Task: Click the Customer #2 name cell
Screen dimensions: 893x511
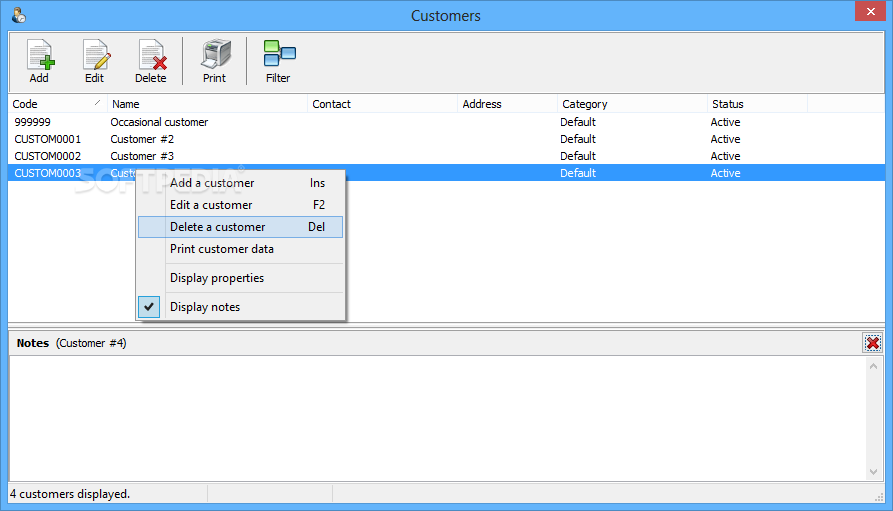Action: 142,139
